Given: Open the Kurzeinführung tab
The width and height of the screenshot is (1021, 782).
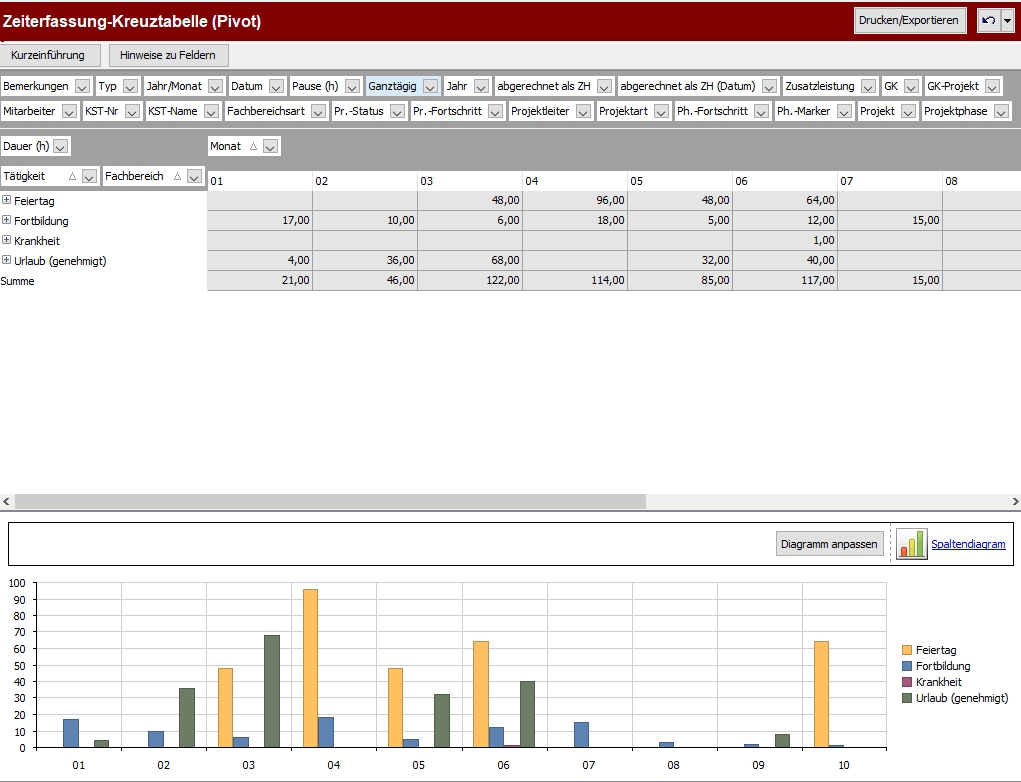Looking at the screenshot, I should coord(48,55).
